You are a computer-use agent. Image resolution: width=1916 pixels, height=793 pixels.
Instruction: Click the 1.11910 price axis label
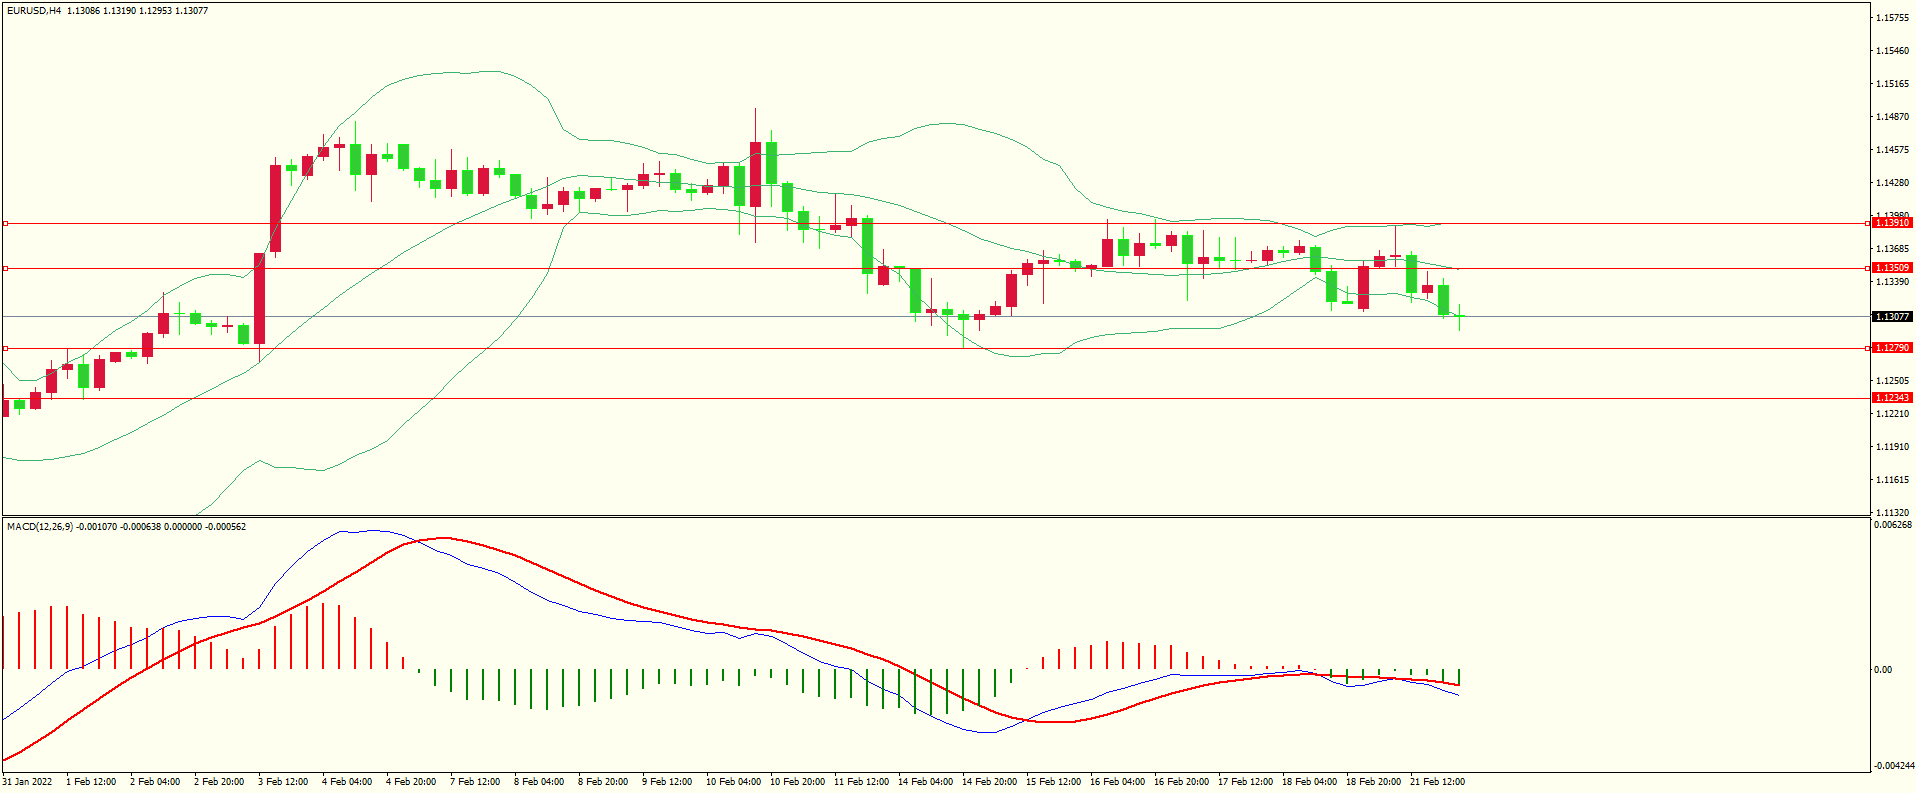point(1893,447)
